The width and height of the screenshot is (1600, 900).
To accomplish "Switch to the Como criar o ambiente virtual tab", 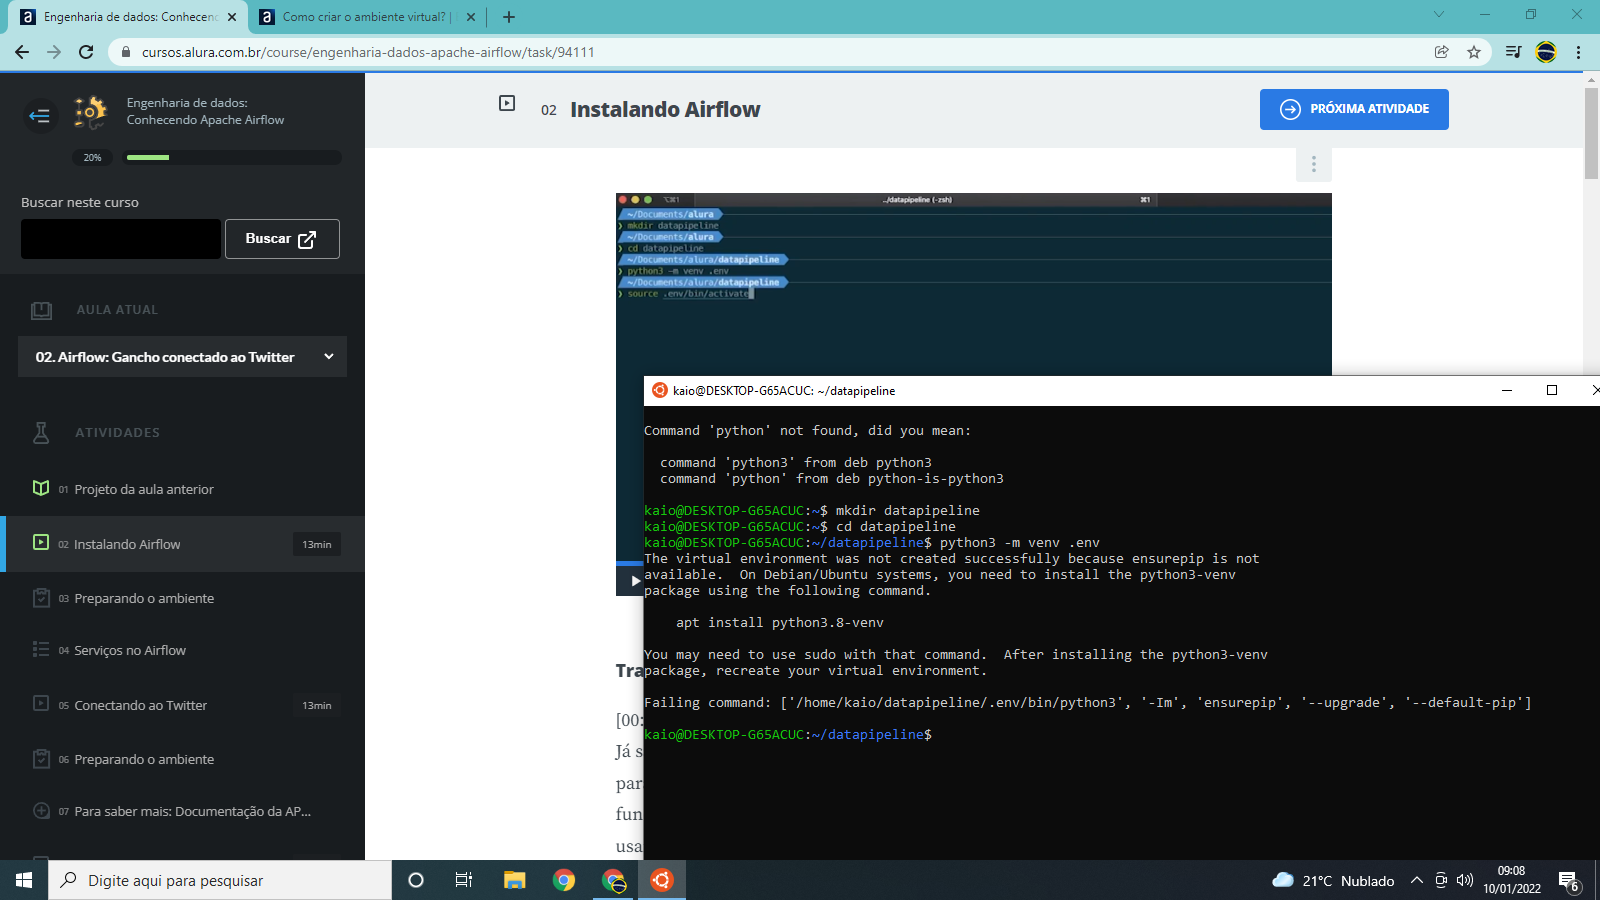I will tap(365, 17).
